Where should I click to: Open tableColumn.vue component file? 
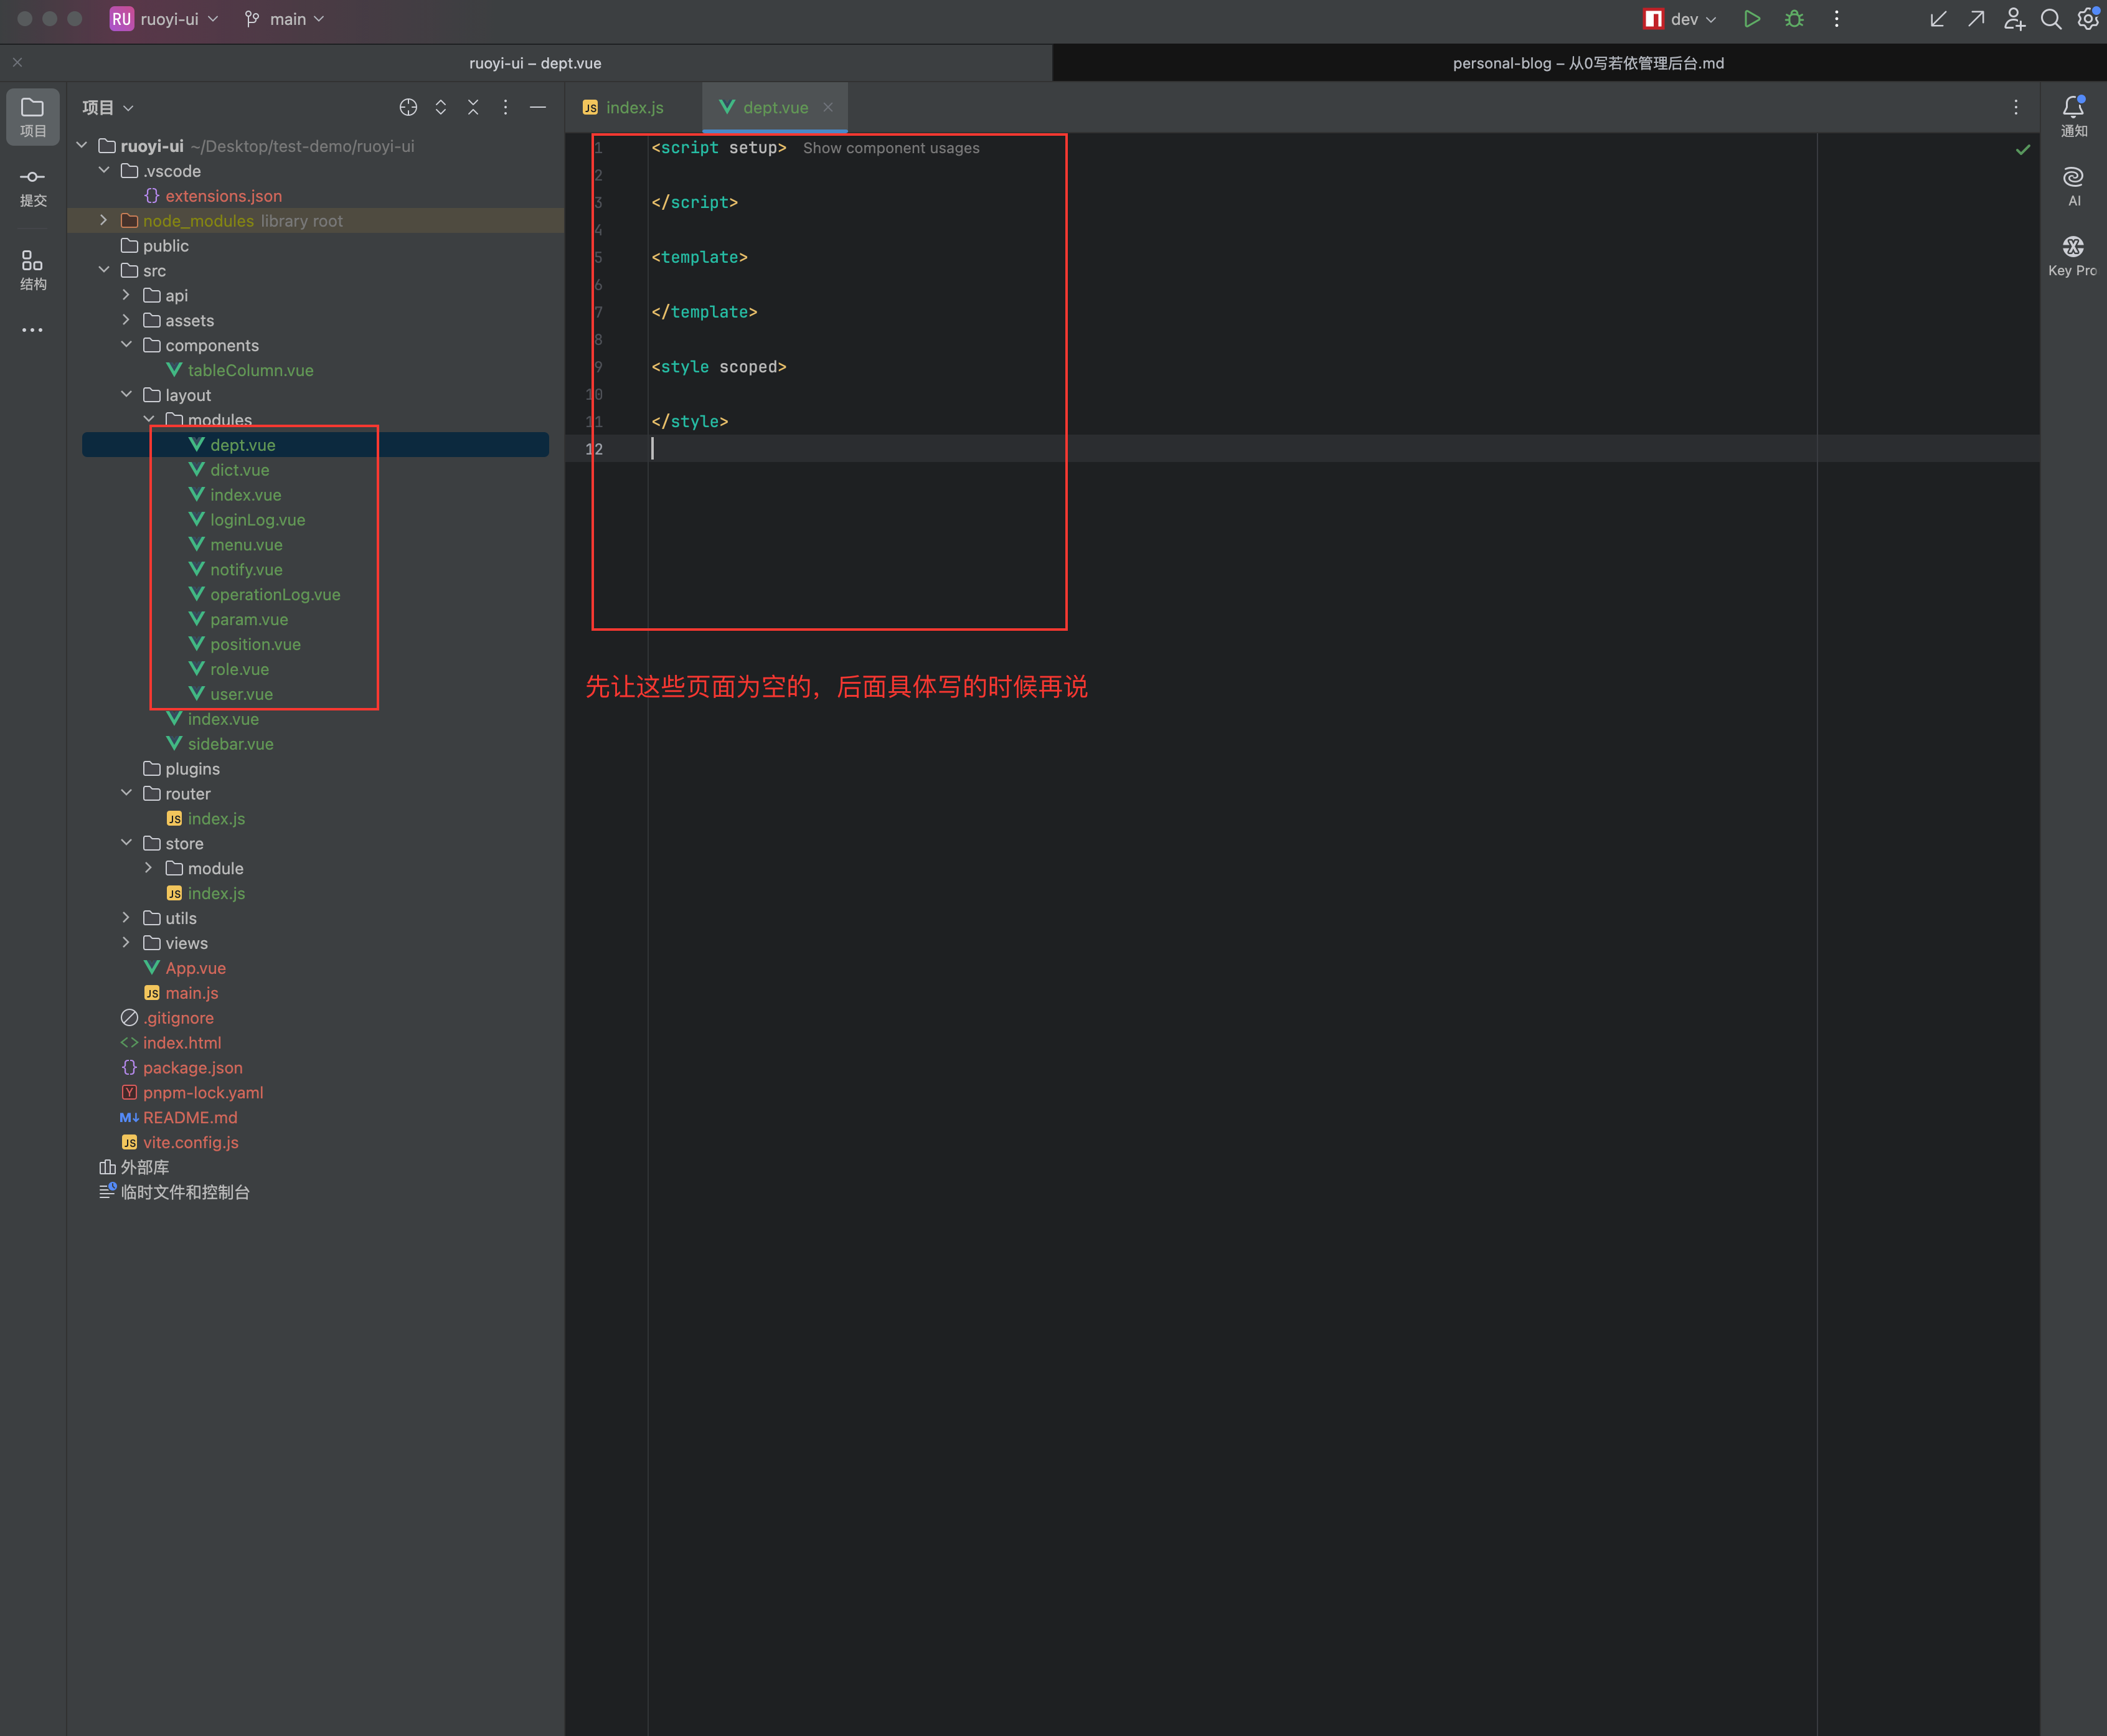click(250, 370)
